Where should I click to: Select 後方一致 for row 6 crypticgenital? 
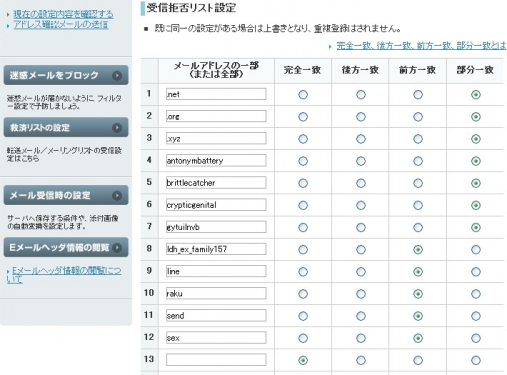coord(361,205)
